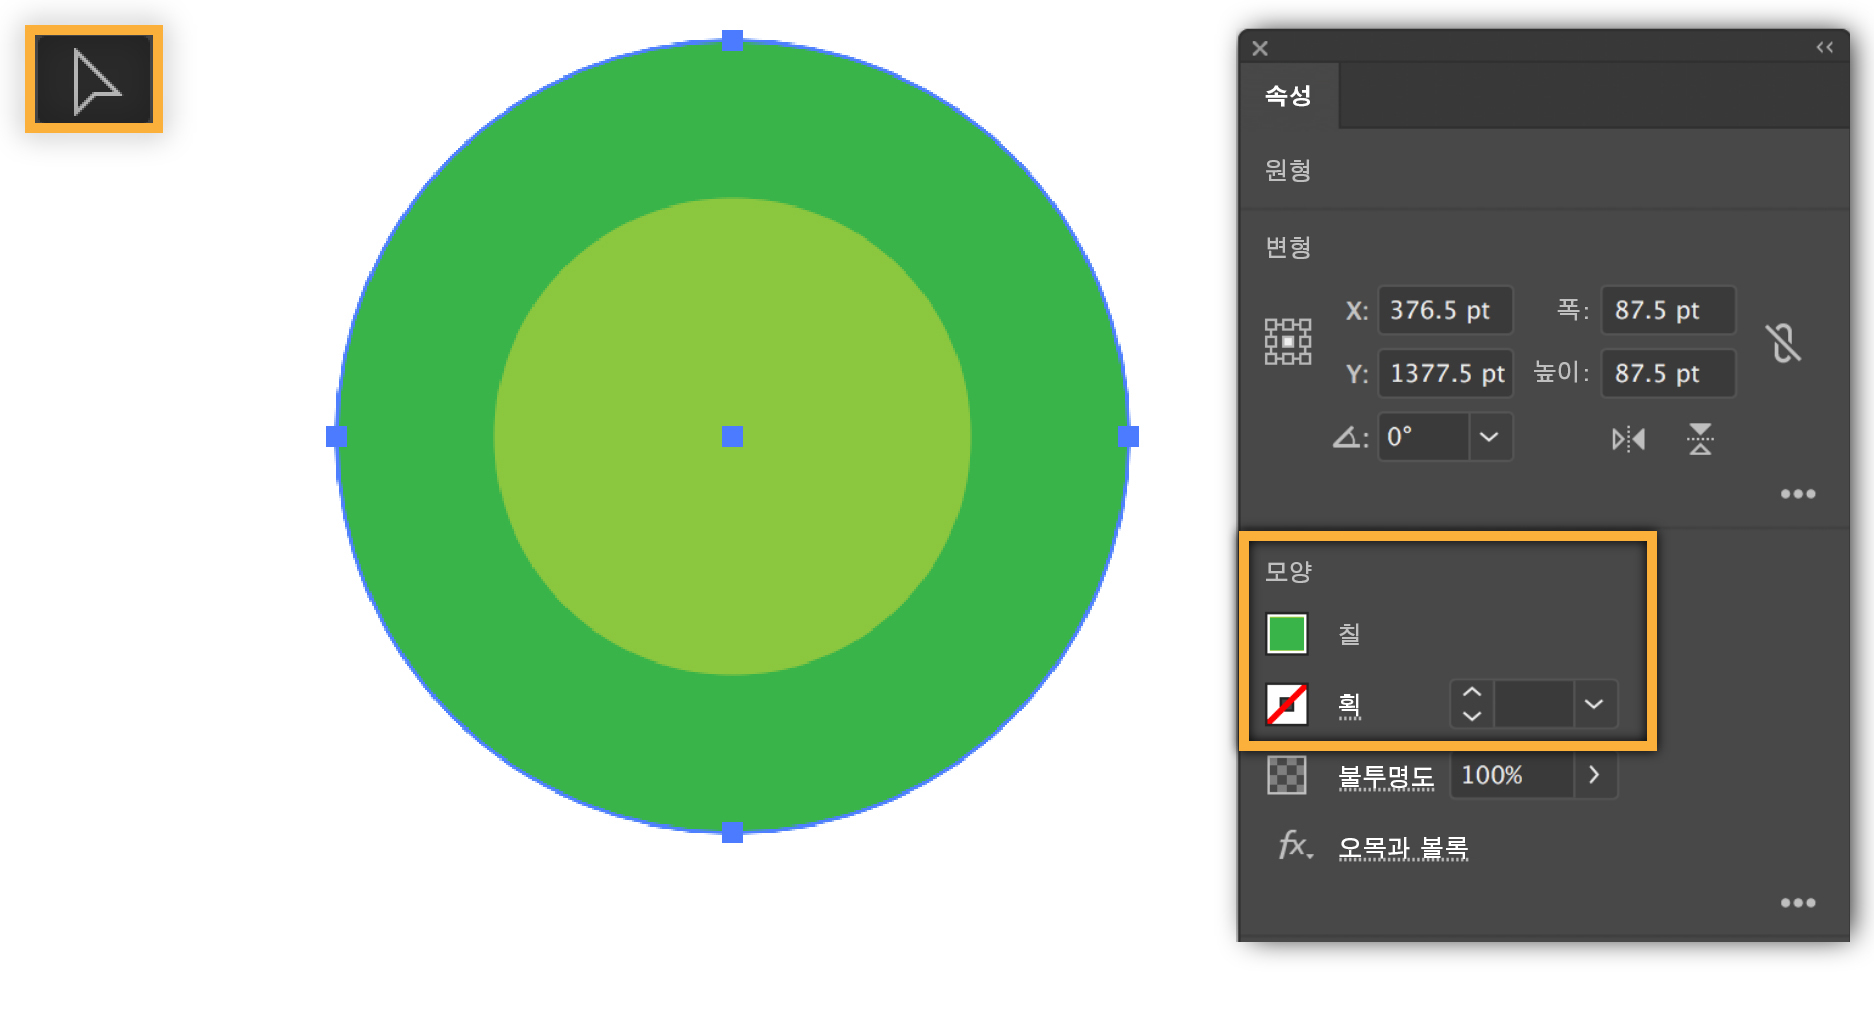The height and width of the screenshot is (1014, 1874).
Task: Open more appearance options
Action: (x=1798, y=903)
